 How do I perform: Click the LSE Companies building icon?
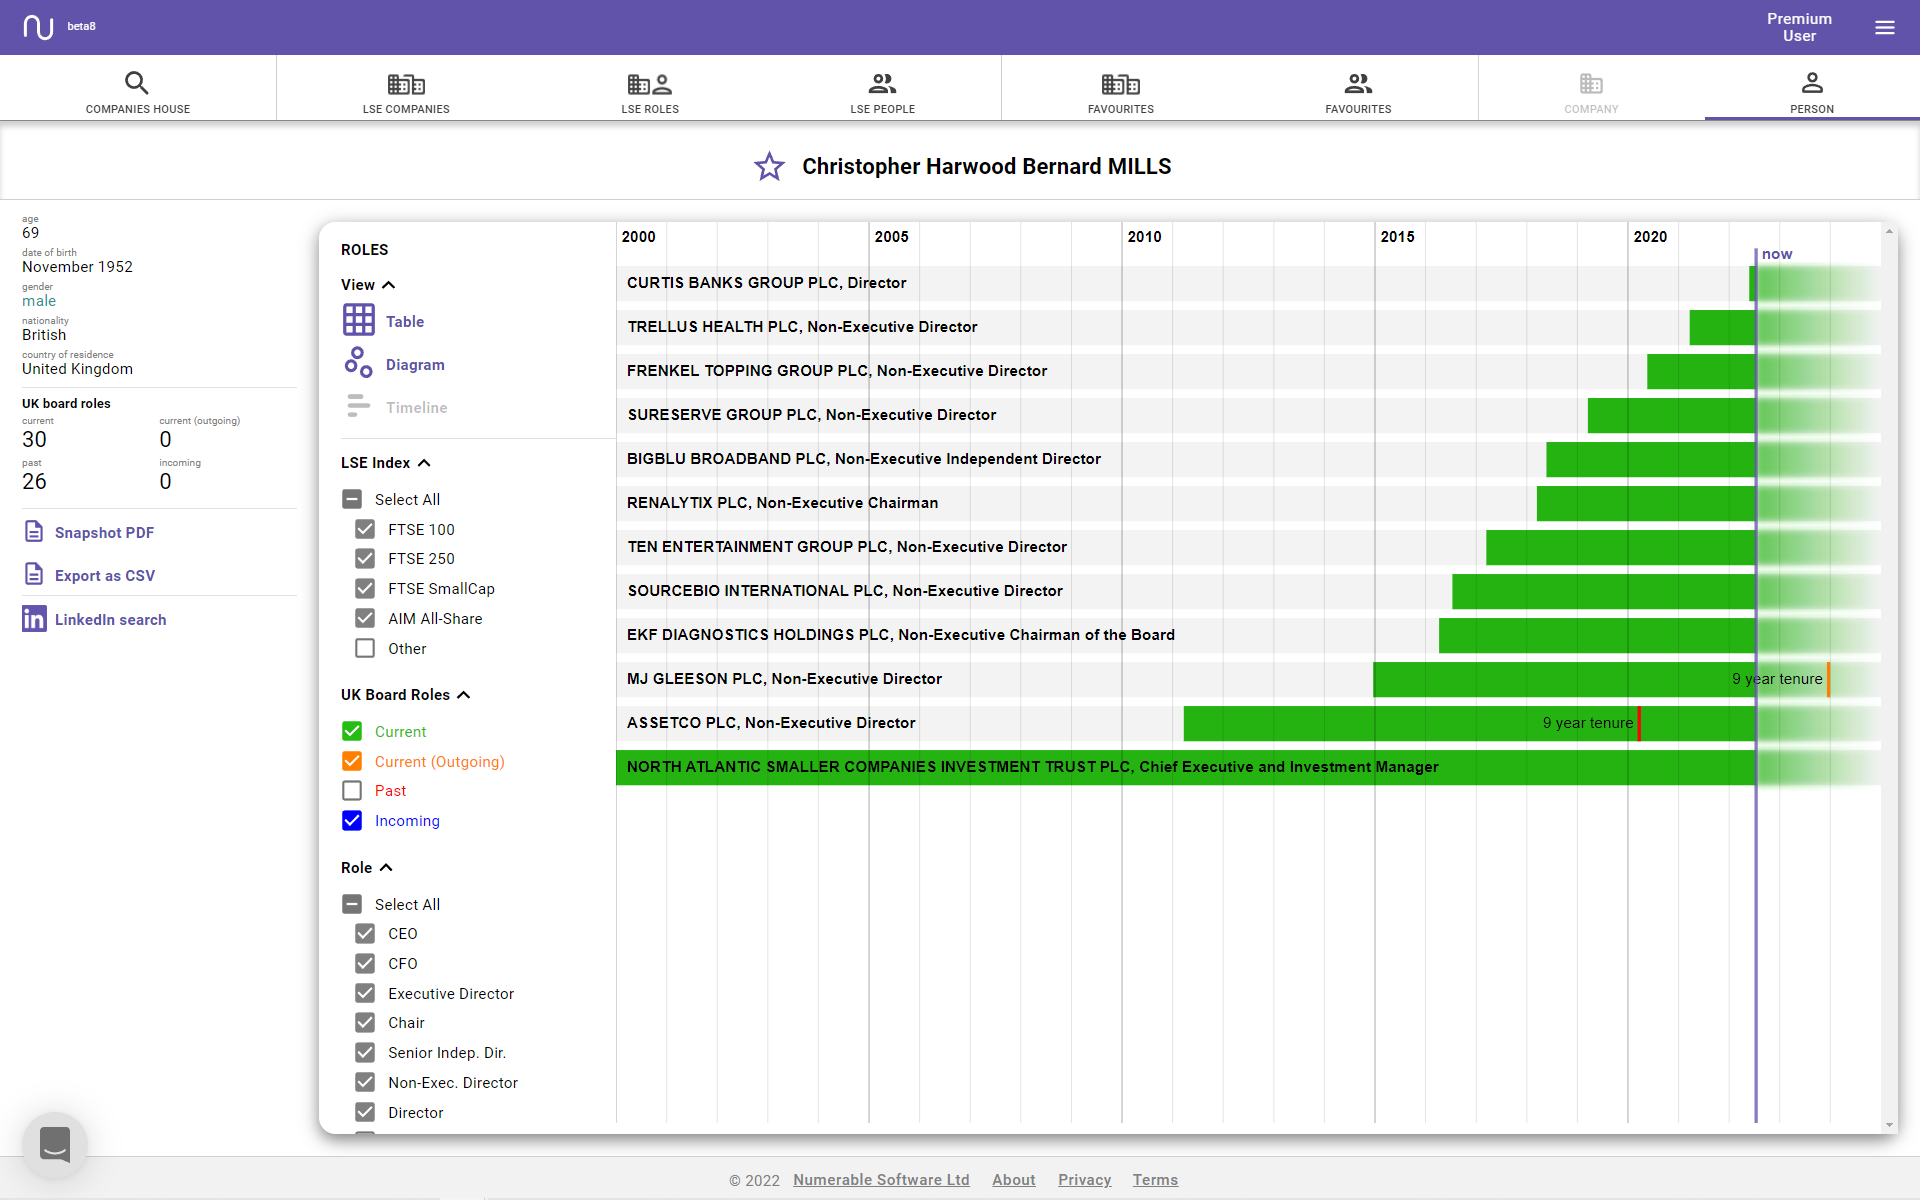coord(406,84)
